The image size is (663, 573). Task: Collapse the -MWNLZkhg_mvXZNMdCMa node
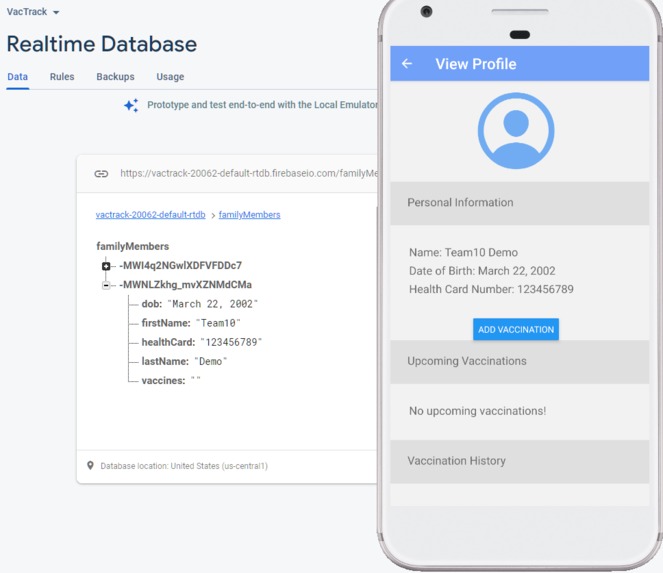click(106, 285)
